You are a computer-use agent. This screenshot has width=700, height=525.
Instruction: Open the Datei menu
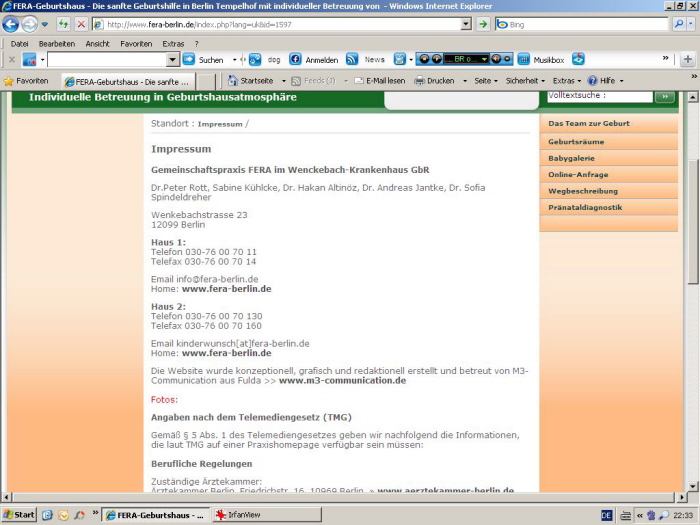(19, 44)
